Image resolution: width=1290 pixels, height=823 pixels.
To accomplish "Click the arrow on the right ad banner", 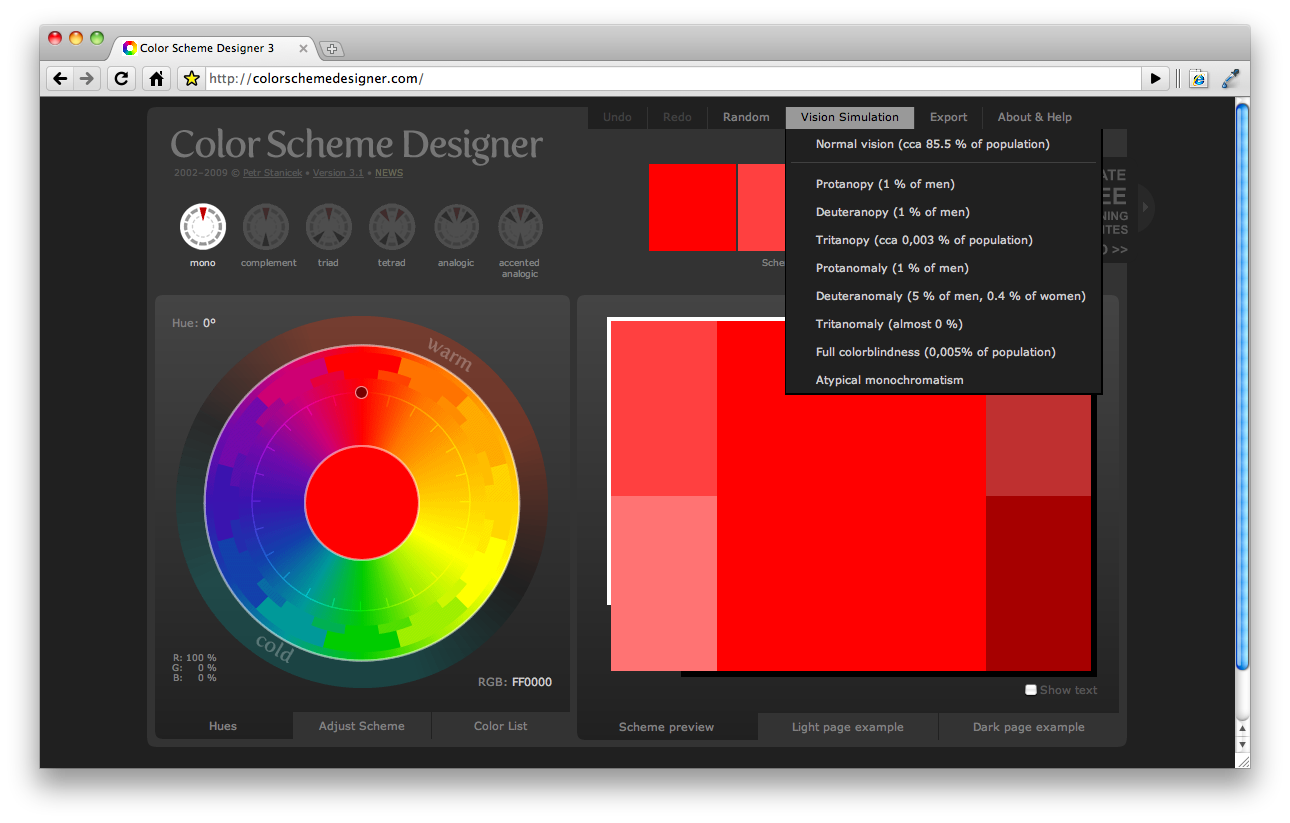I will pyautogui.click(x=1145, y=208).
